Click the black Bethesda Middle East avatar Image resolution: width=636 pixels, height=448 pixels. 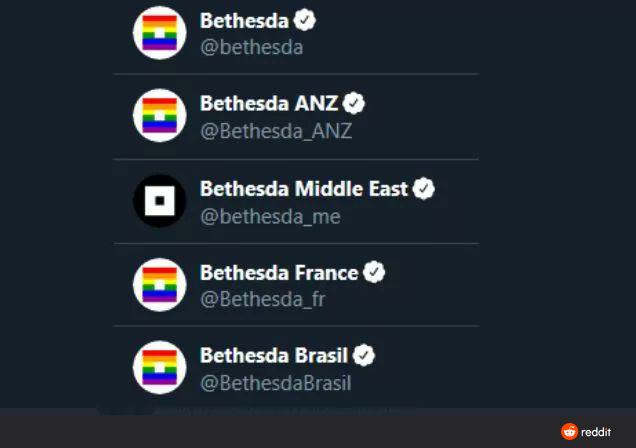point(160,201)
